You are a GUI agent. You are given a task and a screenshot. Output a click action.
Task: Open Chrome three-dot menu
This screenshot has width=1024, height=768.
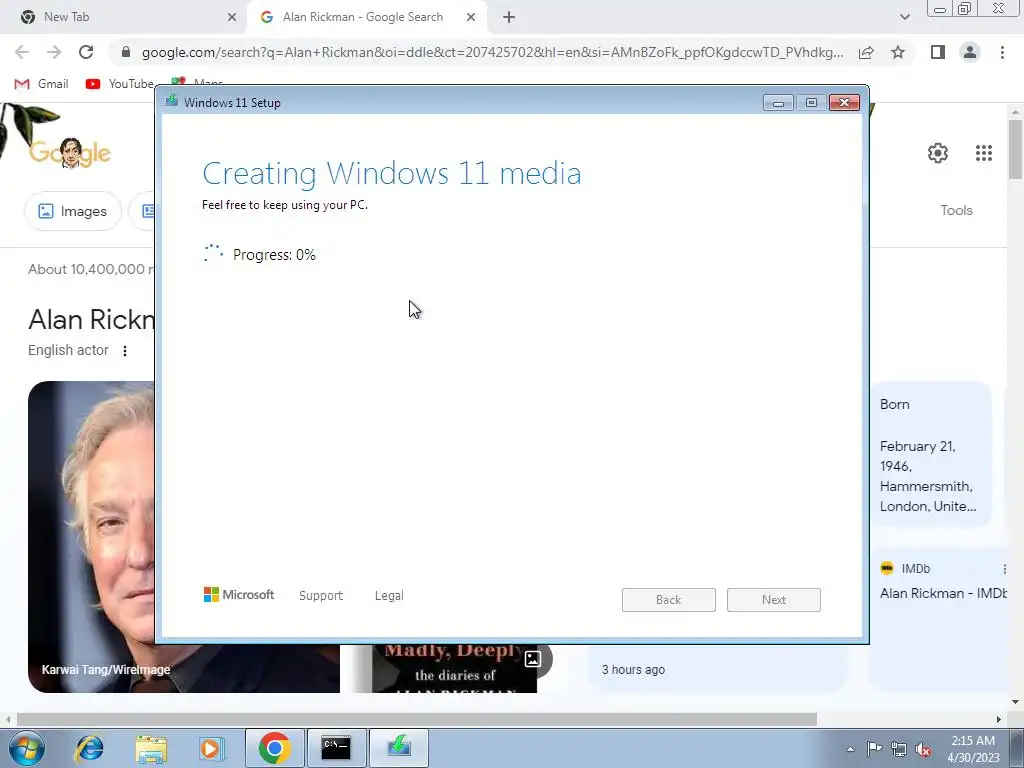point(1002,52)
